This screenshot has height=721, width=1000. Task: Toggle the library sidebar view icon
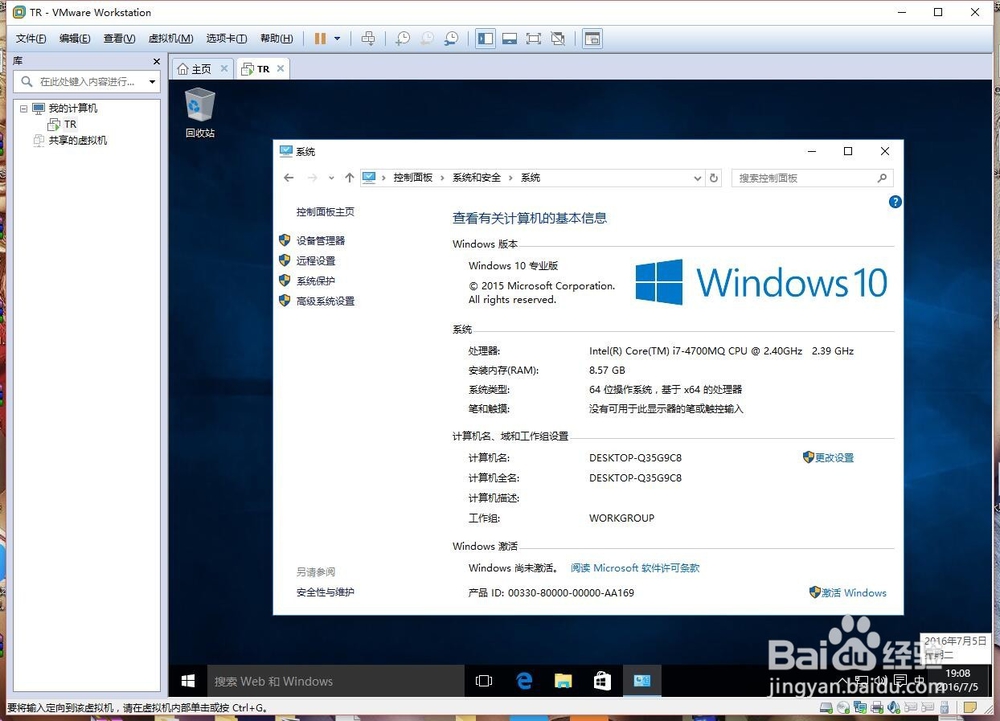point(485,39)
